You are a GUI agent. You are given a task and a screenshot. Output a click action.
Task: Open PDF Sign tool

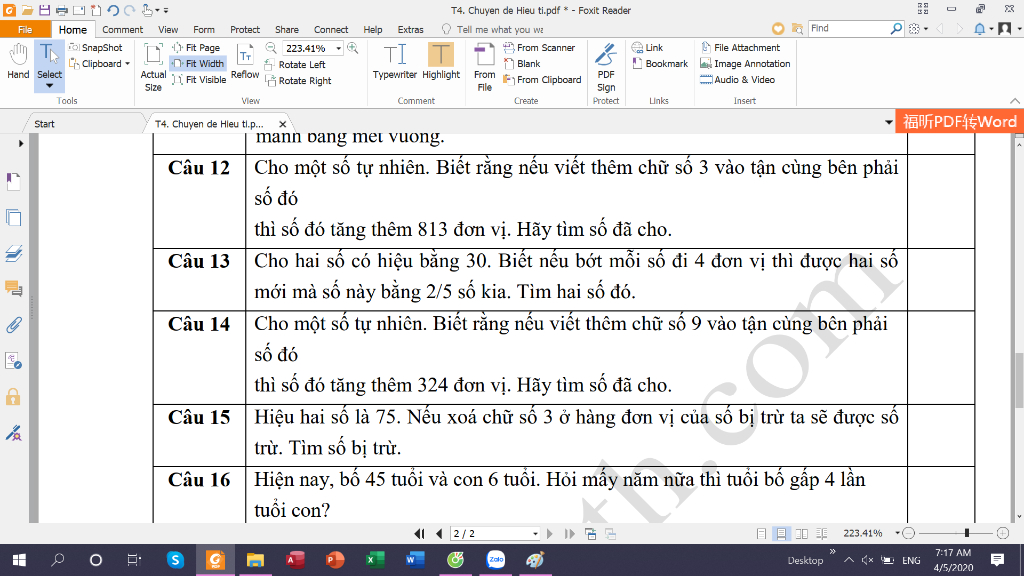[x=606, y=67]
